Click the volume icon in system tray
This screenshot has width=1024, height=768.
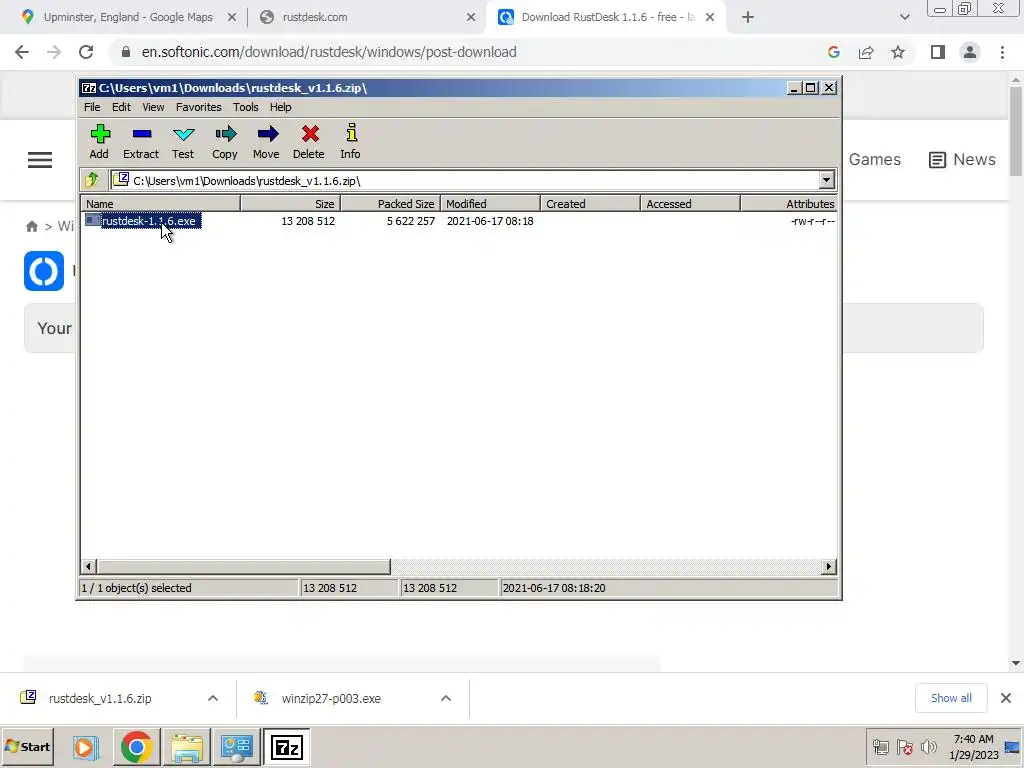tap(928, 746)
